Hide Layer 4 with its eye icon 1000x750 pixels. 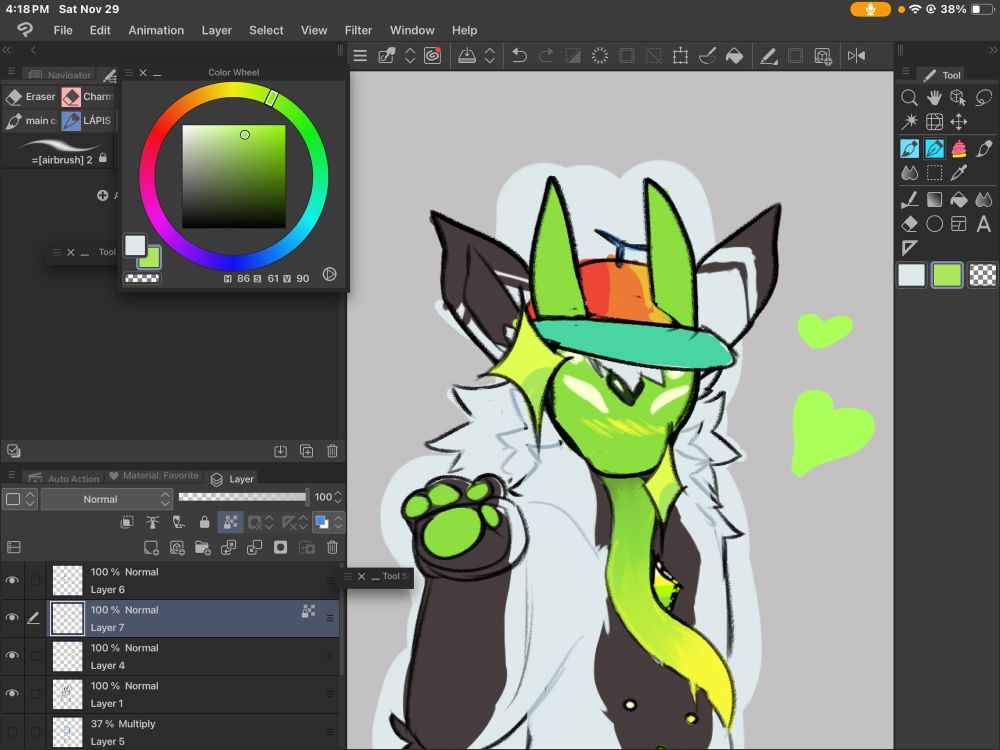point(11,656)
